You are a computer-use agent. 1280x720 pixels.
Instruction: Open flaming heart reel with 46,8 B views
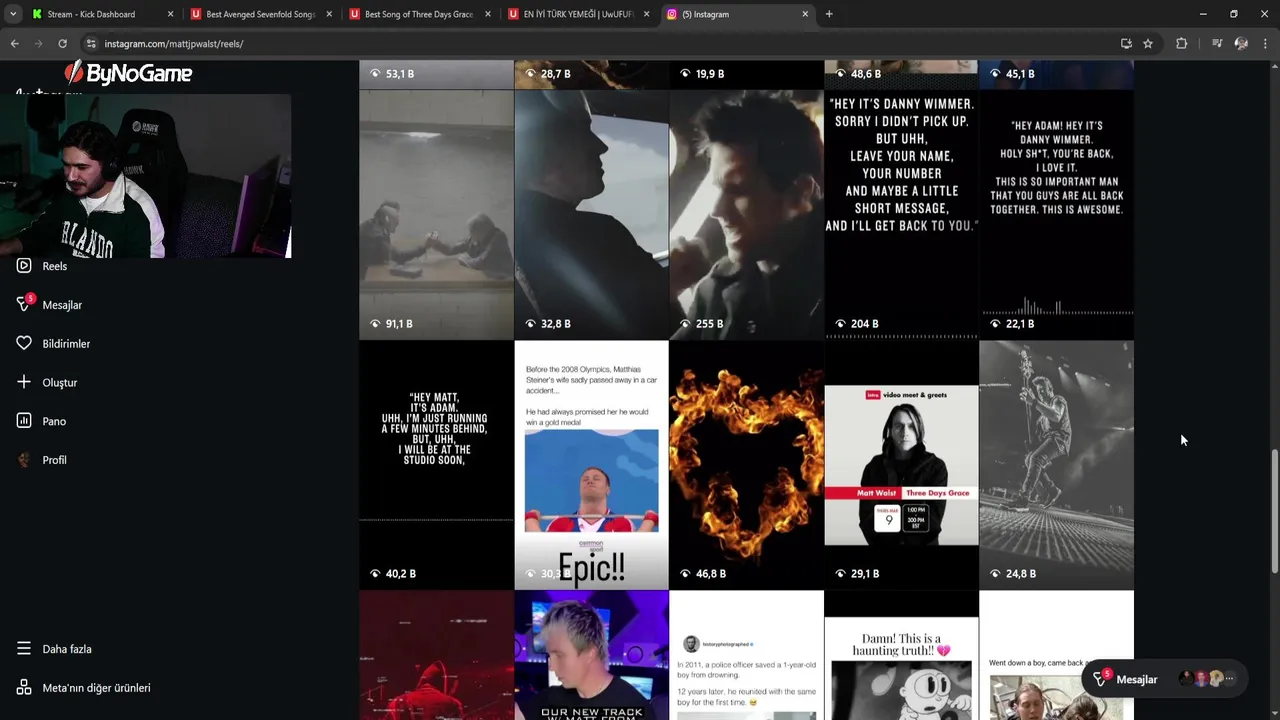point(746,465)
